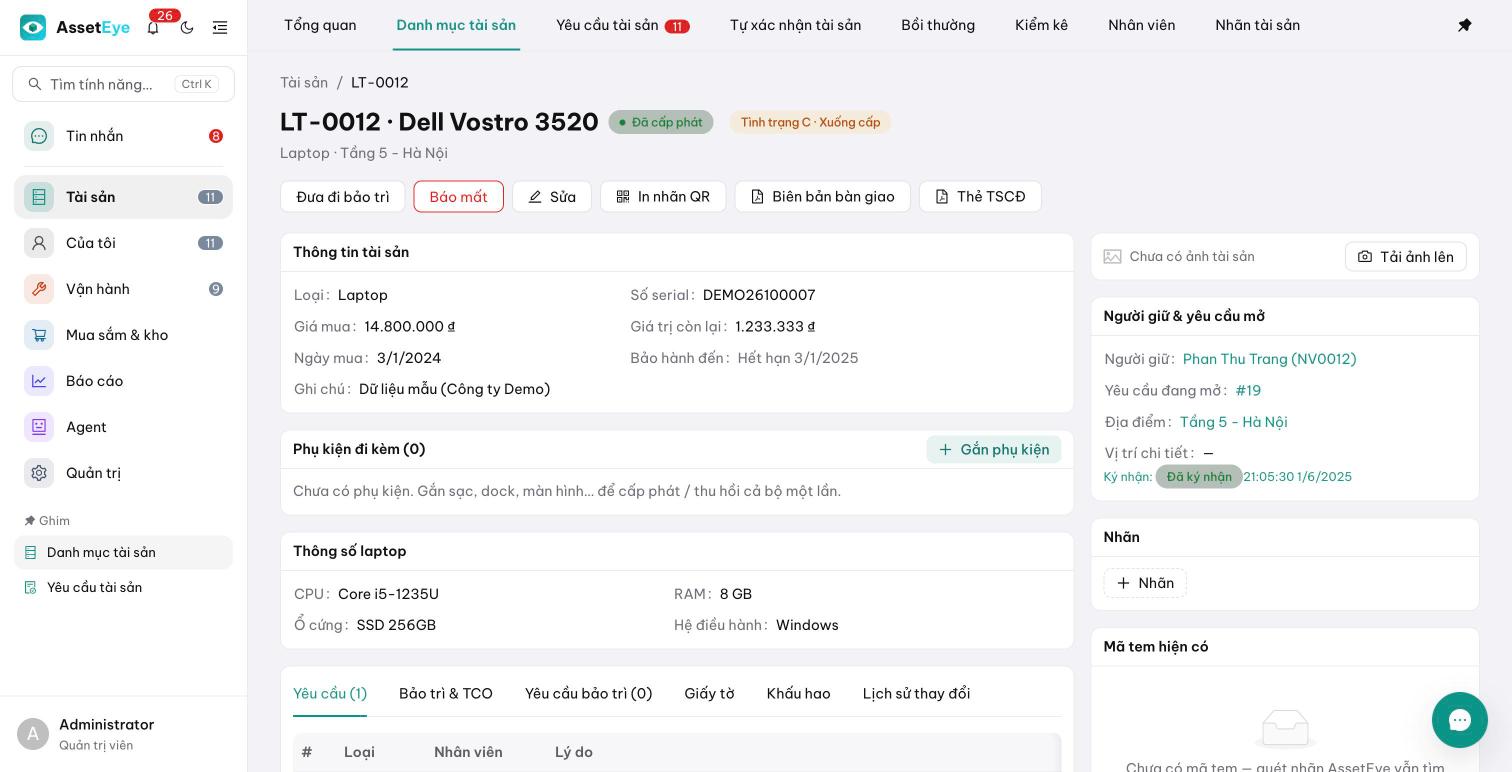Add a label with Nhãn button
This screenshot has height=772, width=1512.
(1145, 583)
